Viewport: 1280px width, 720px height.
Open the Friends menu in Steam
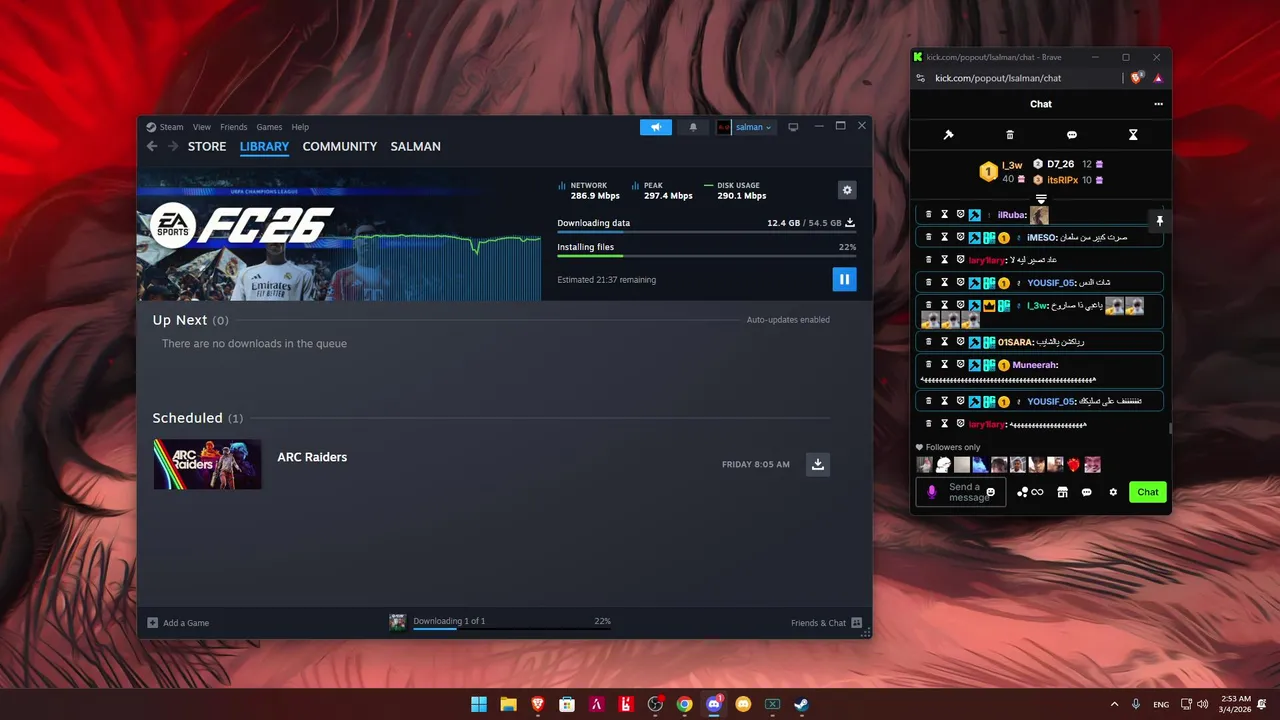233,127
